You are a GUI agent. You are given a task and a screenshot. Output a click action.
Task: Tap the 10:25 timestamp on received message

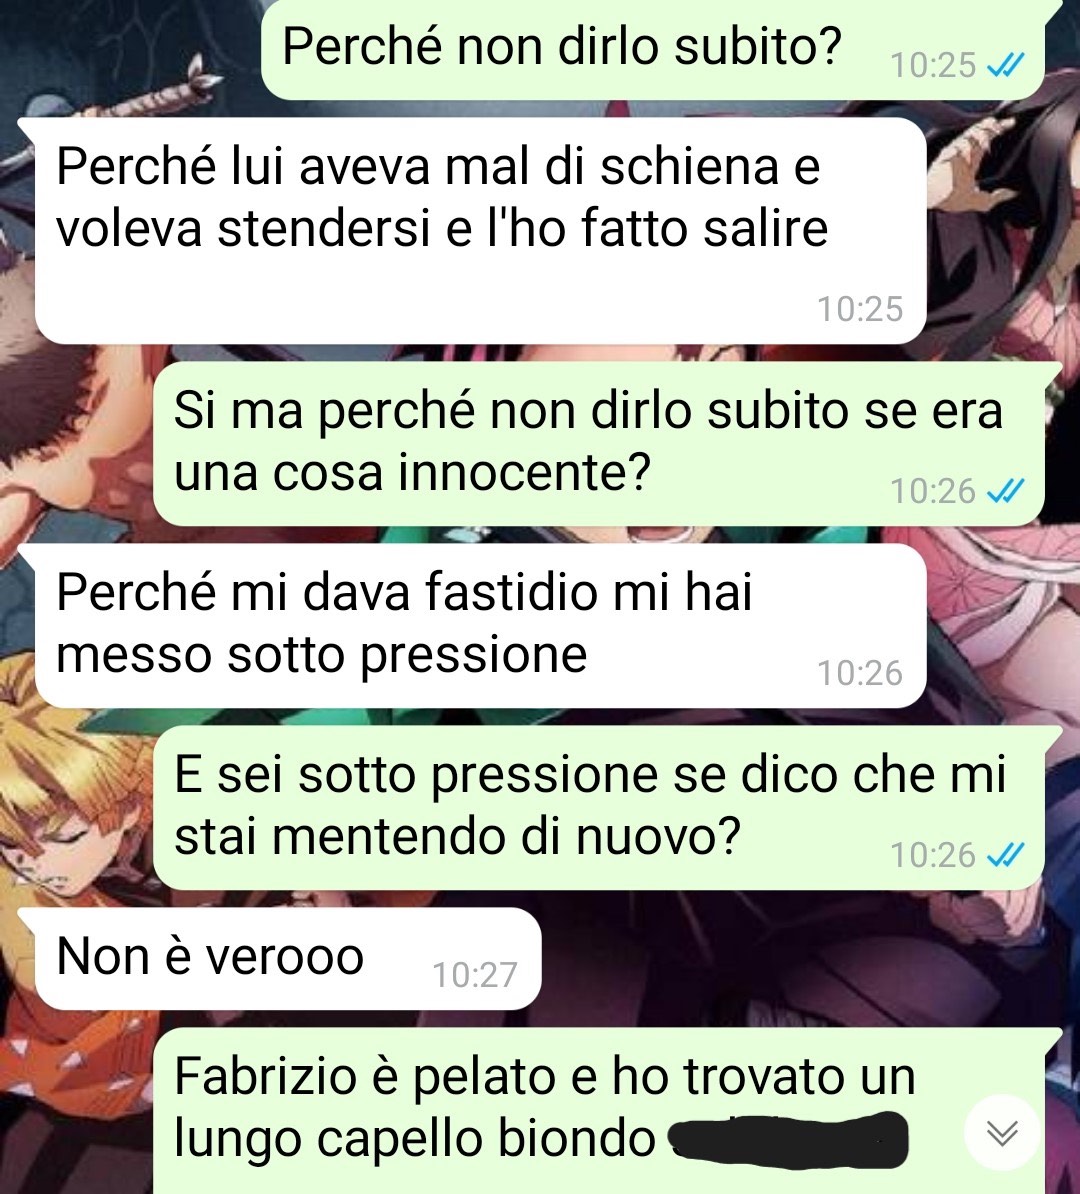pos(860,309)
